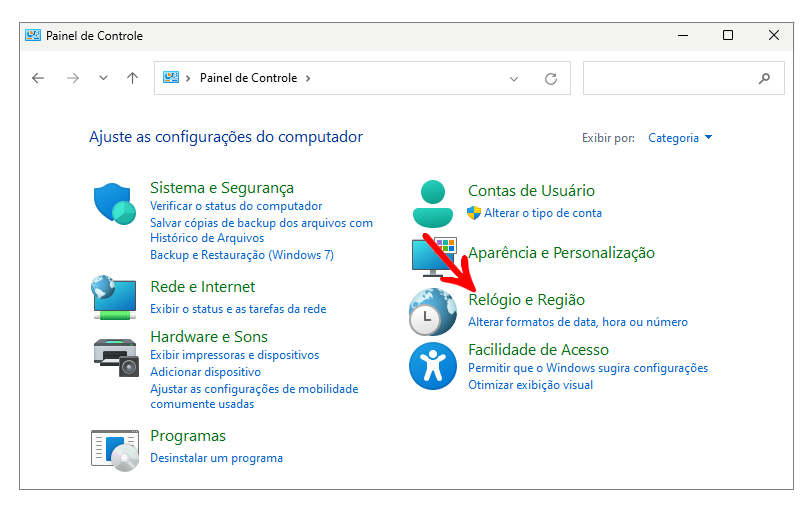
Task: Click the Contas de Usuário person icon
Action: point(433,203)
